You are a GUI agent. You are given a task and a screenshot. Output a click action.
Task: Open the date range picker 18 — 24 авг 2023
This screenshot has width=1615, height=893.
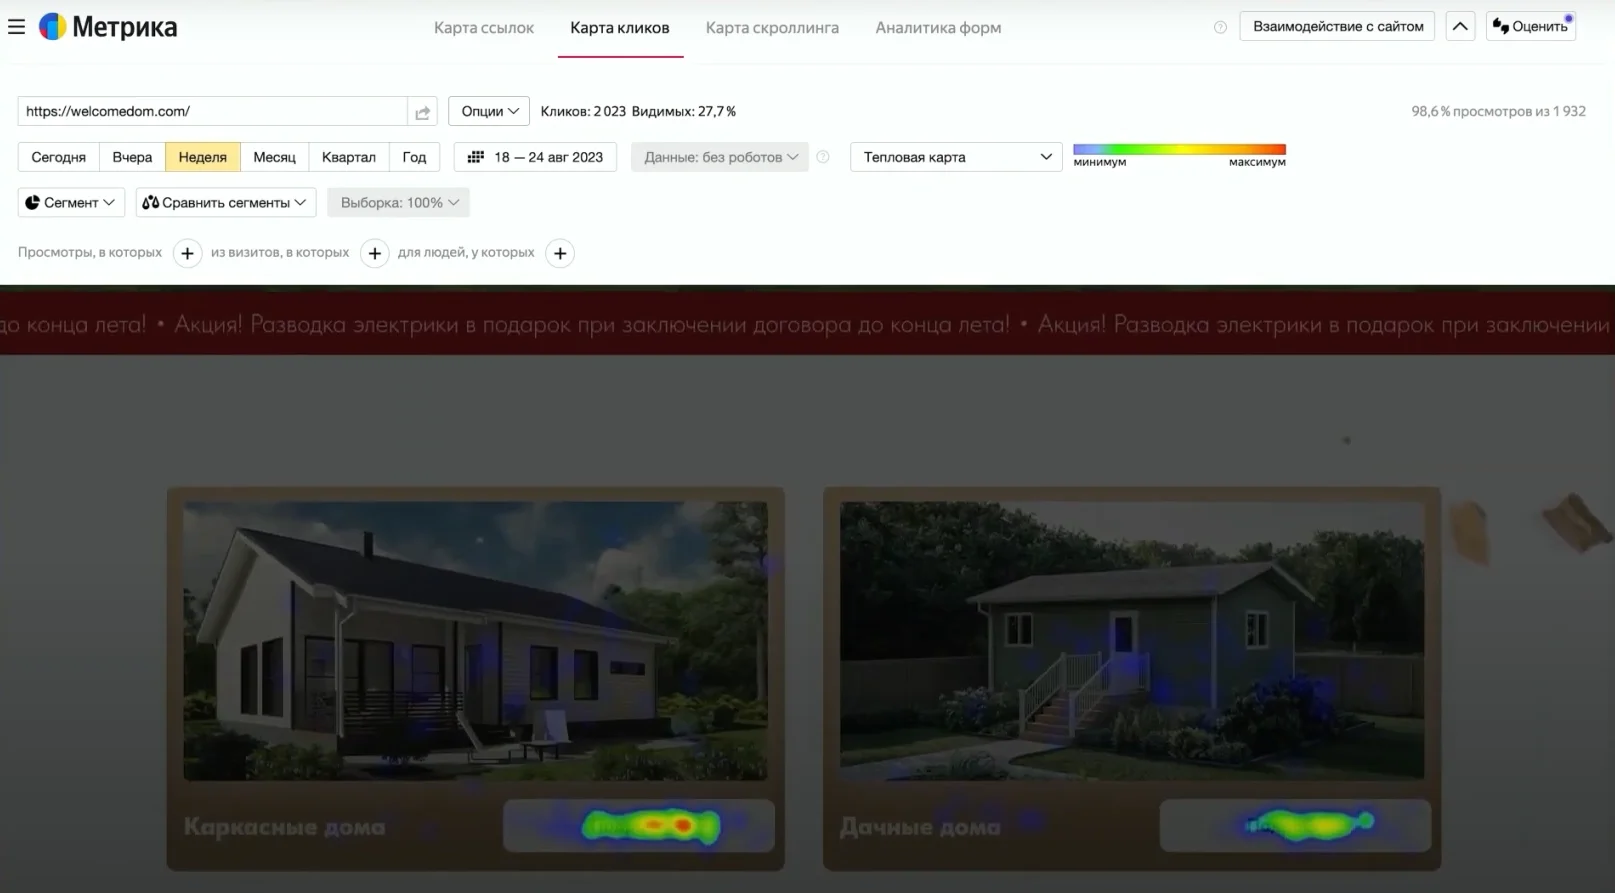(x=536, y=157)
